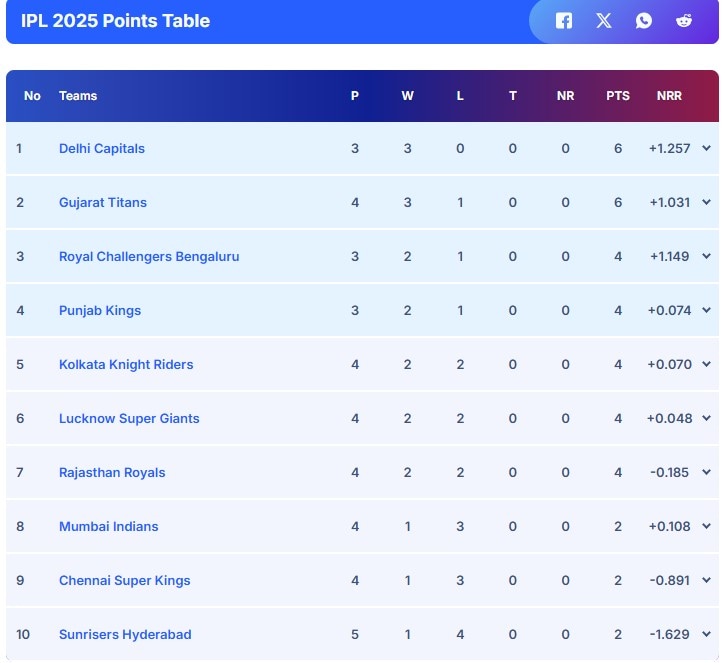Screen dimensions: 725x663
Task: Share points table via WhatsApp
Action: tap(644, 21)
